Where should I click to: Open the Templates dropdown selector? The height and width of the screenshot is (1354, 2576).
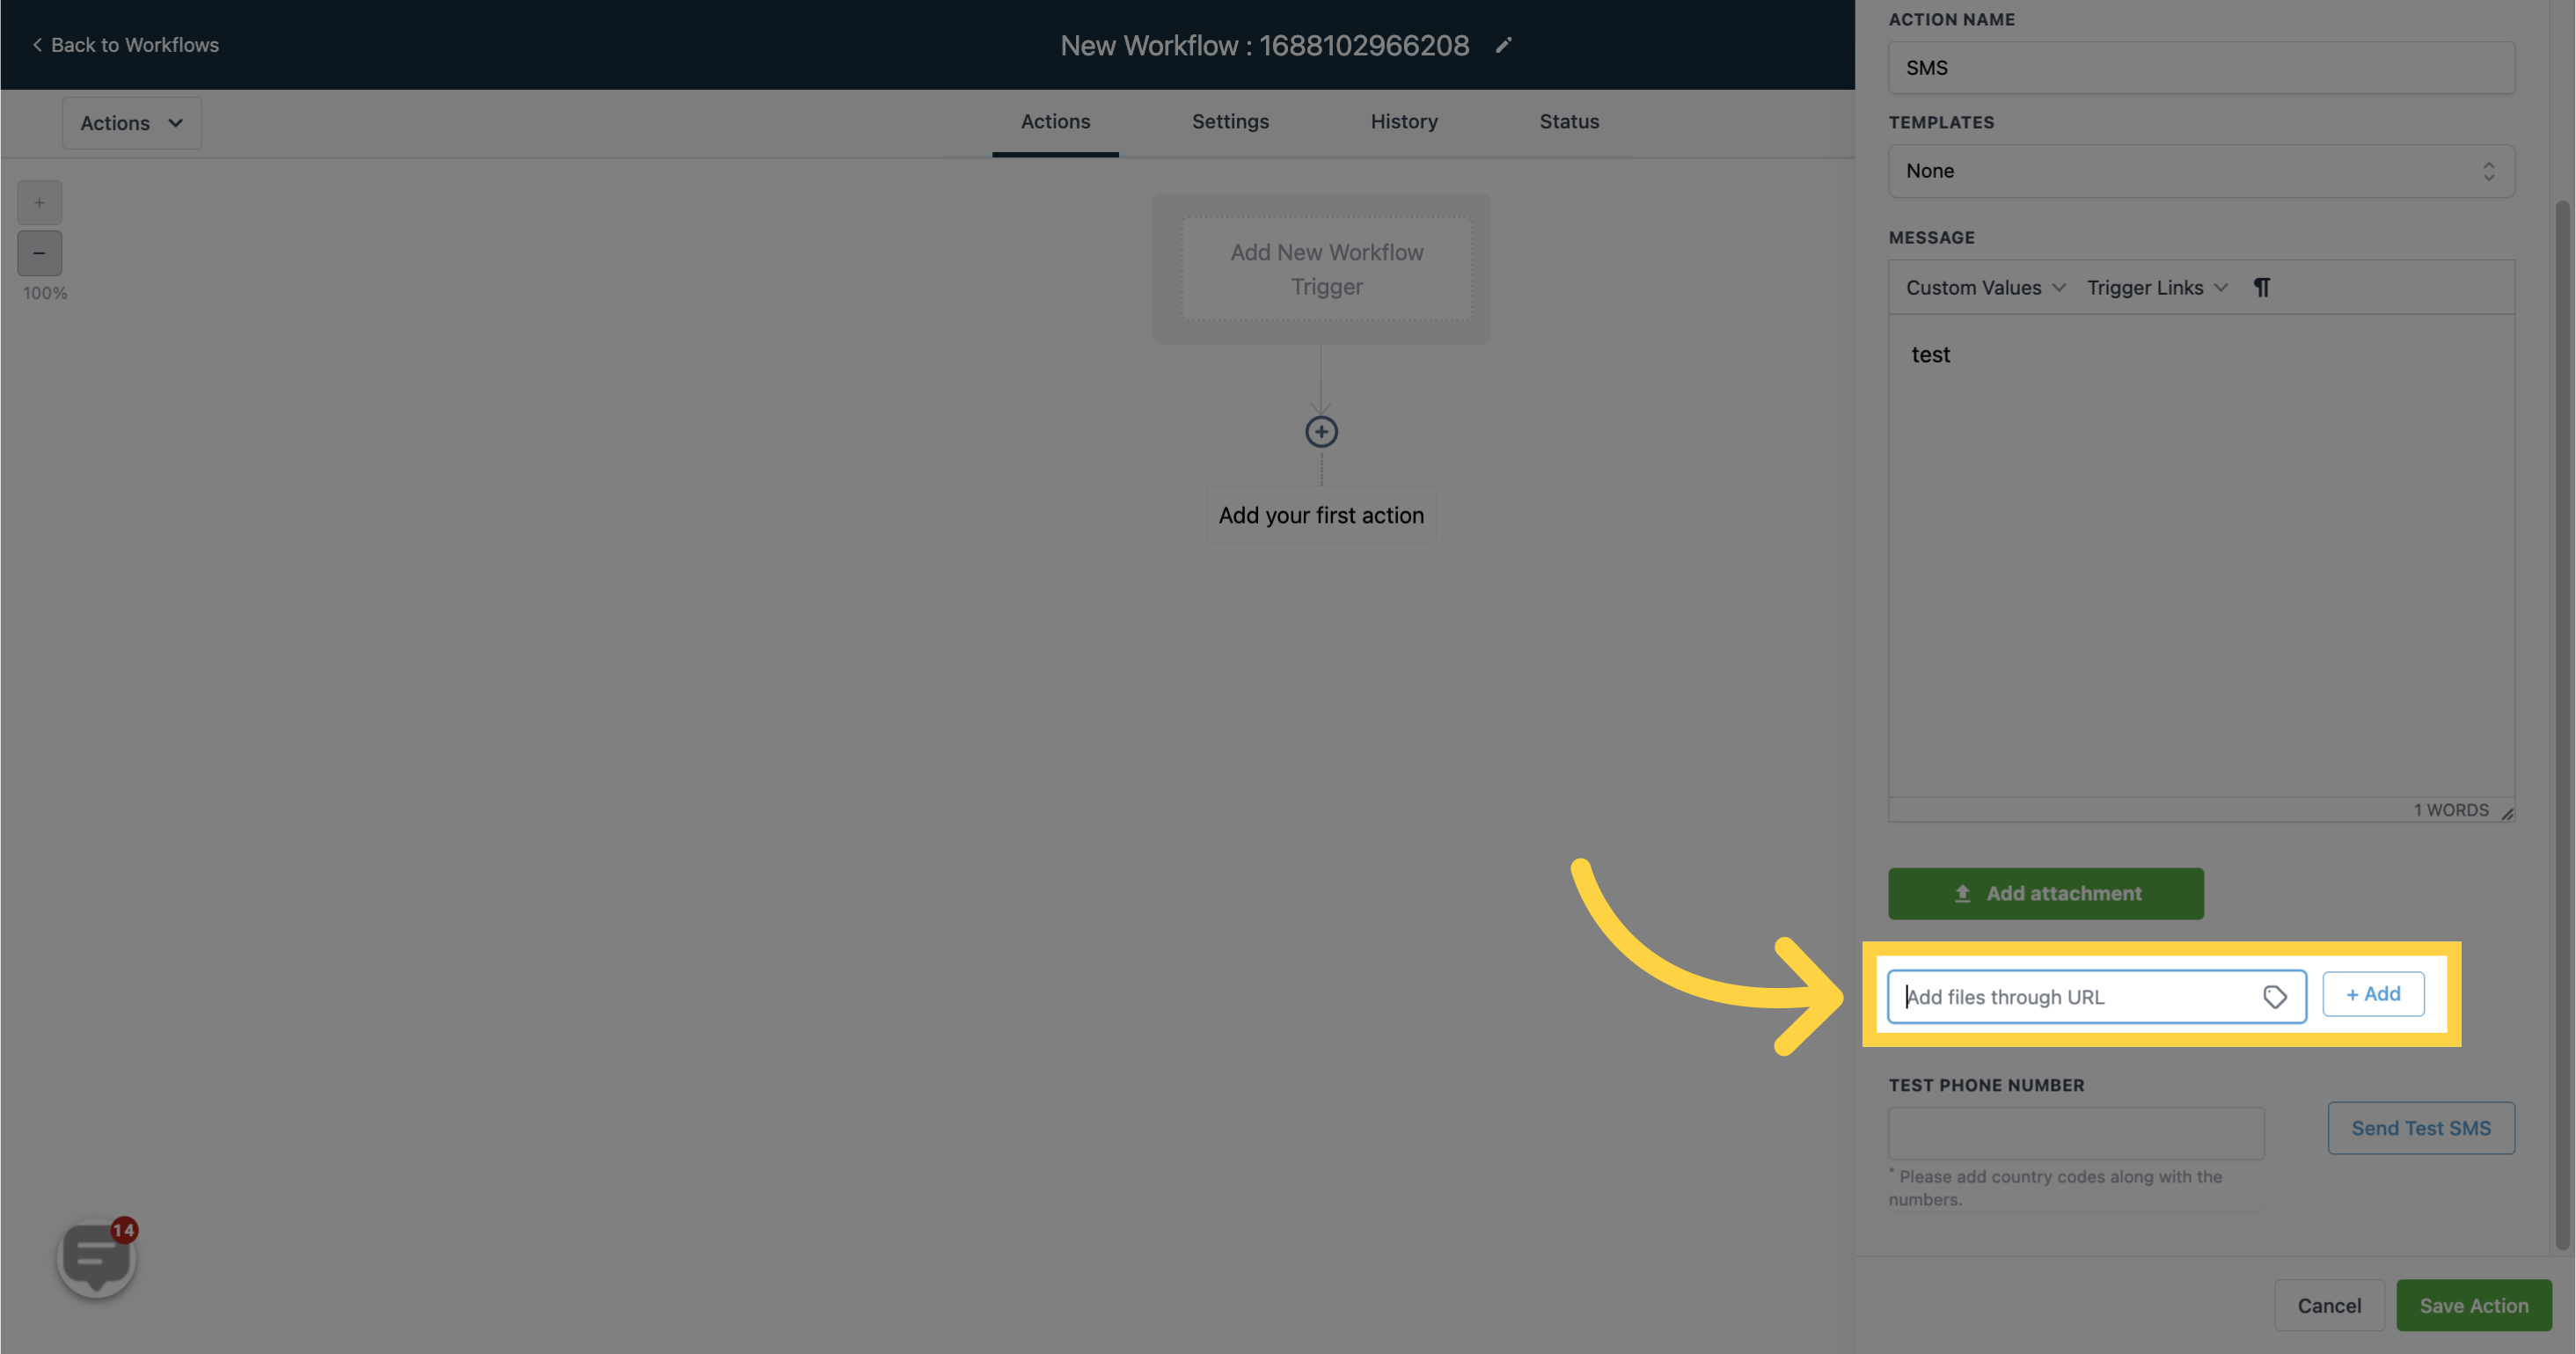pos(2198,169)
